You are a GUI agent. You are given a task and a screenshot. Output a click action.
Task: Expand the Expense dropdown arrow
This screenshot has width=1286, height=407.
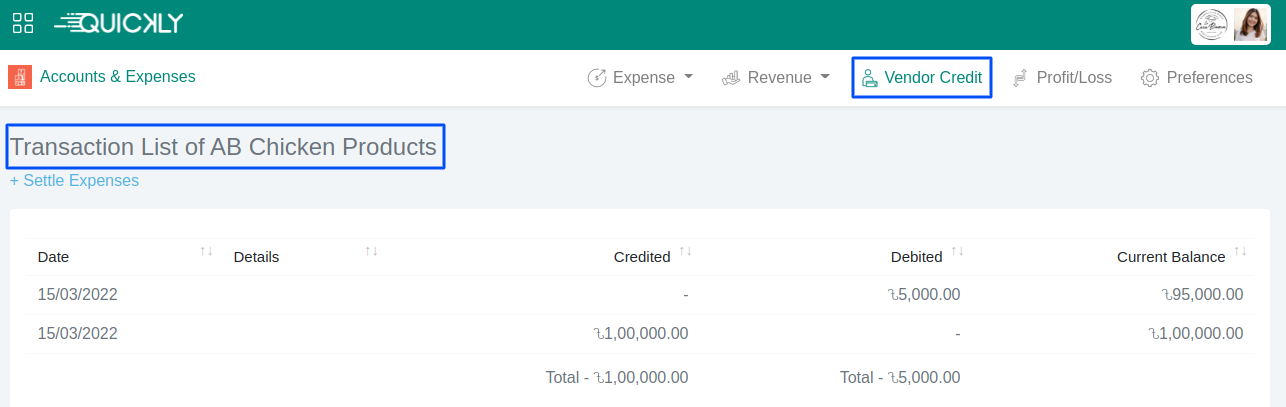click(688, 77)
